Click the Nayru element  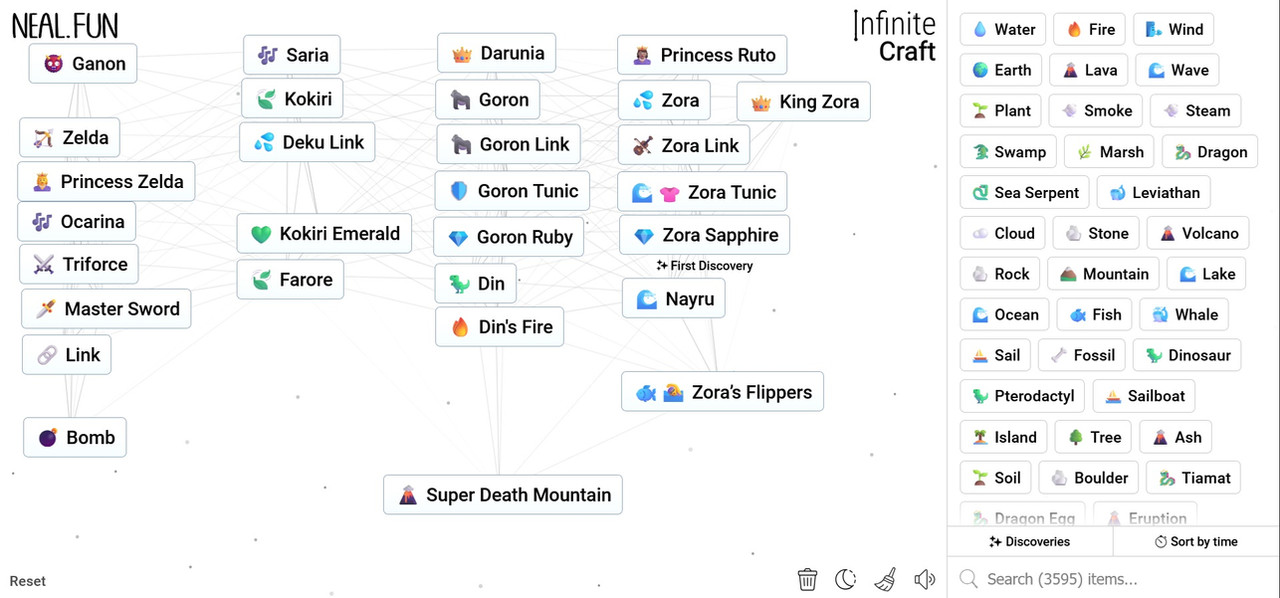point(674,299)
